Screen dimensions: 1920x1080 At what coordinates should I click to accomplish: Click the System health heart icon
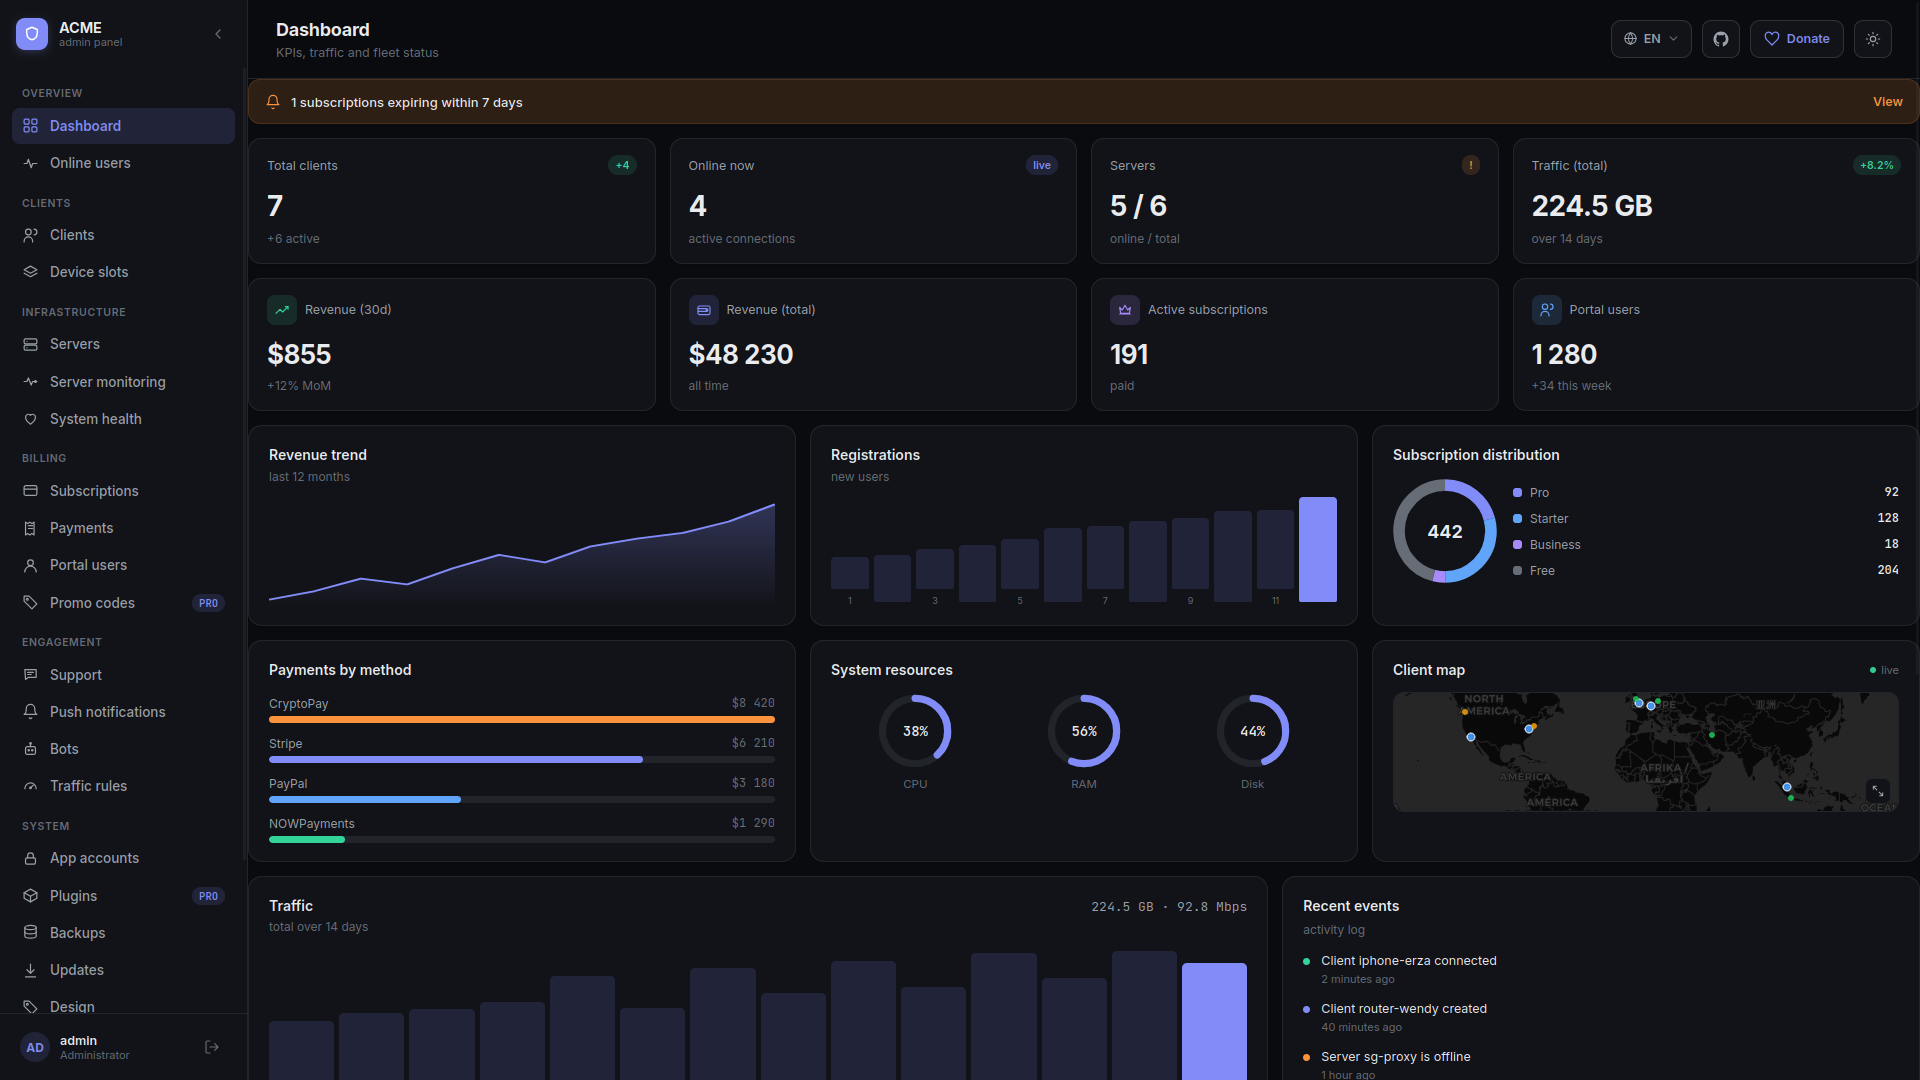click(x=30, y=419)
